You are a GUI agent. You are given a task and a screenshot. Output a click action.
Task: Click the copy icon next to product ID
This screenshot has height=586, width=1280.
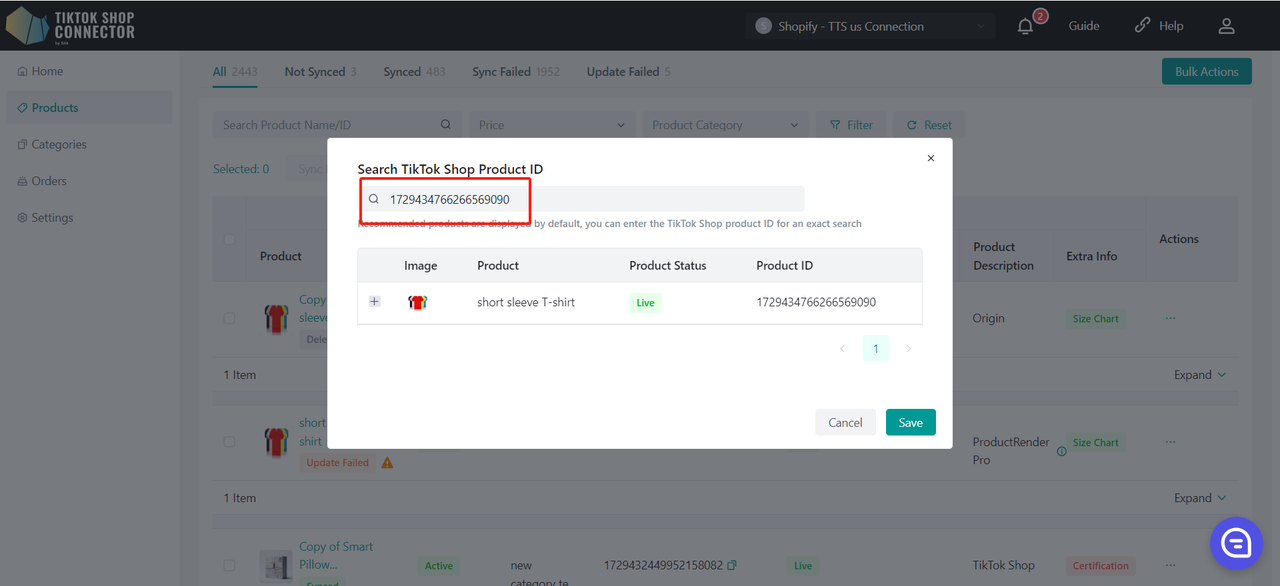click(x=732, y=565)
